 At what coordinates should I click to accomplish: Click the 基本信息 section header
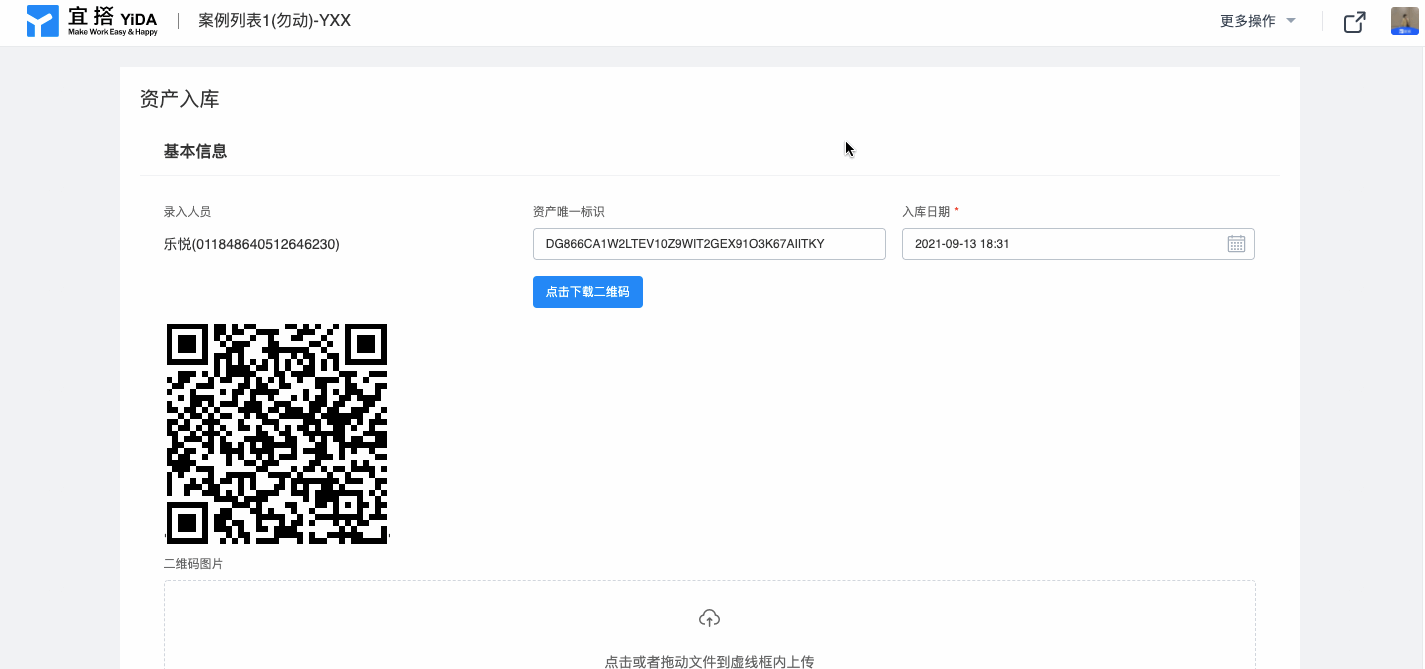click(x=195, y=151)
